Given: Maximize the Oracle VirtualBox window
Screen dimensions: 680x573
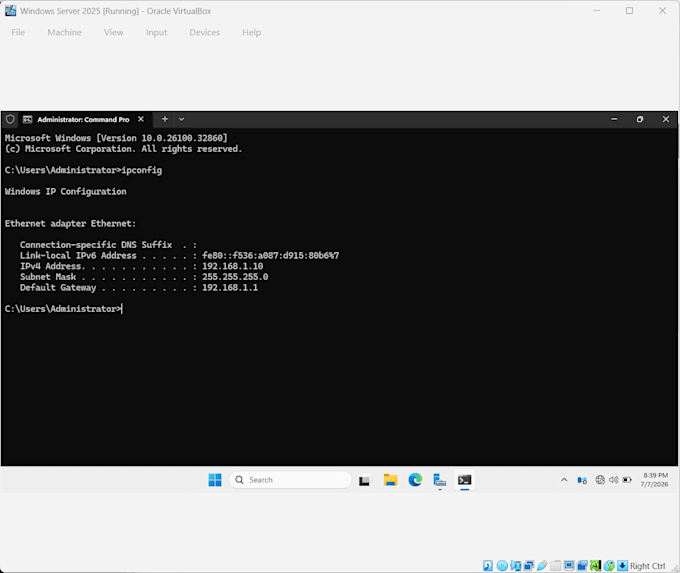Looking at the screenshot, I should pyautogui.click(x=629, y=11).
